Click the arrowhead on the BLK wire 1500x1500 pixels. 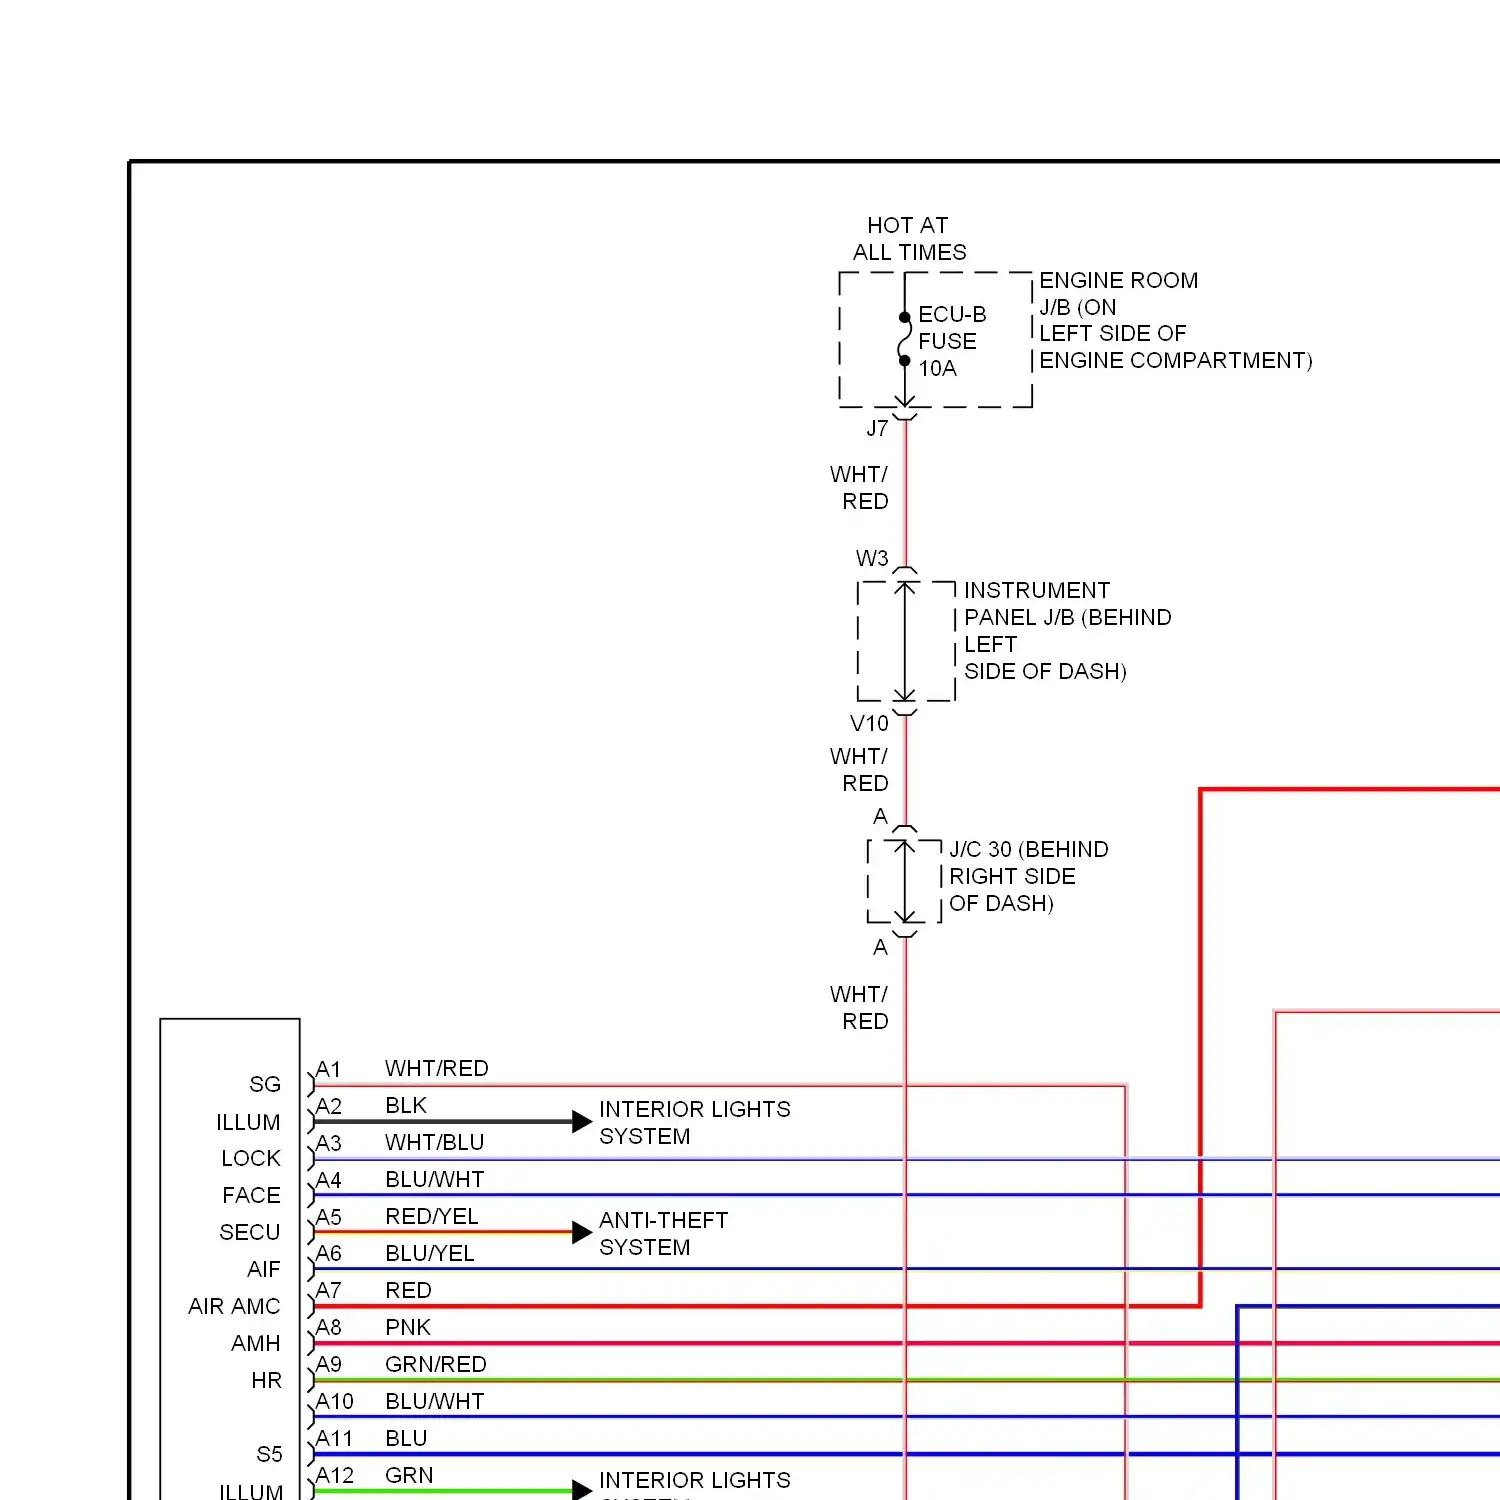click(582, 1121)
